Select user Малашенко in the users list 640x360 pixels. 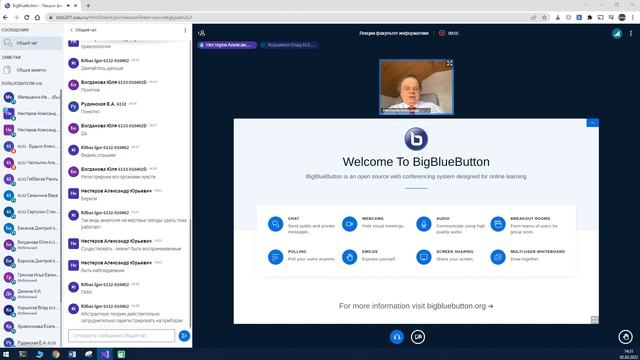pyautogui.click(x=31, y=97)
